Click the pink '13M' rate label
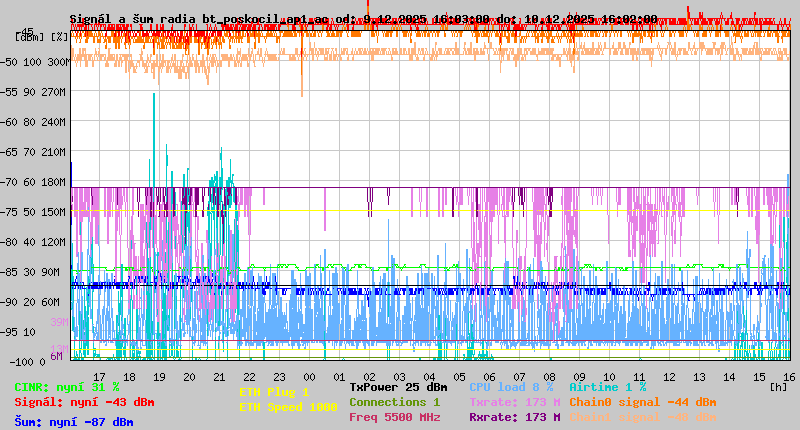Screen dimensions: 800x430 click(59, 348)
